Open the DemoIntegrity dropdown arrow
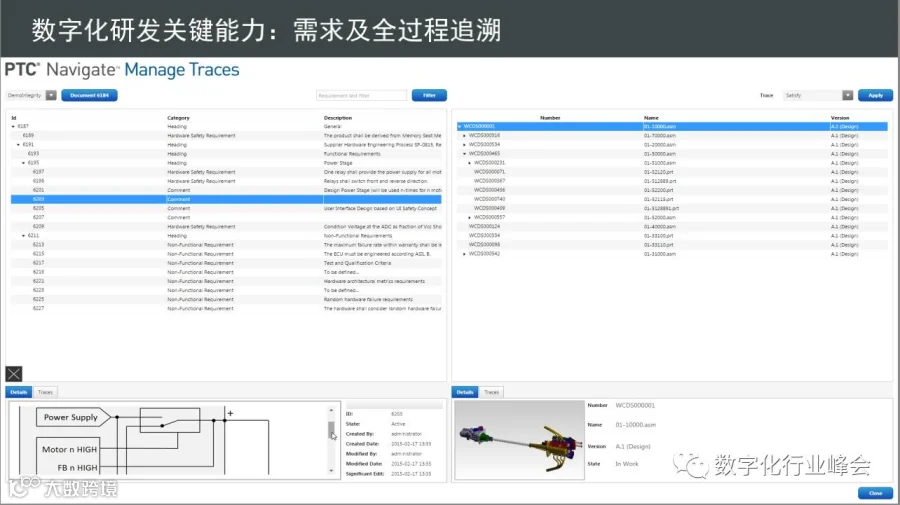This screenshot has height=505, width=900. tap(51, 95)
